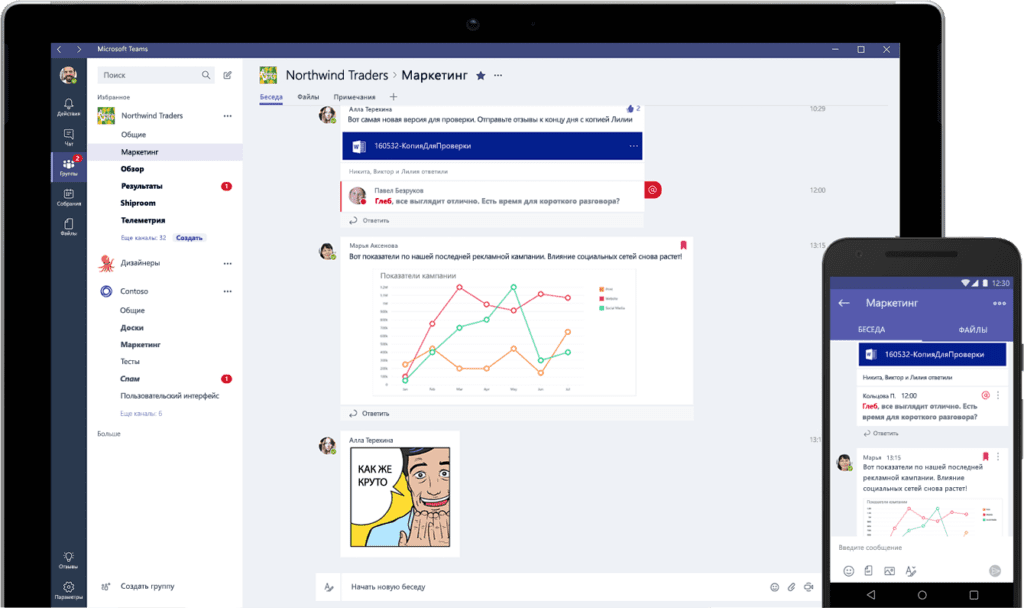Click the Поиск search field
This screenshot has height=608, width=1024.
(156, 75)
